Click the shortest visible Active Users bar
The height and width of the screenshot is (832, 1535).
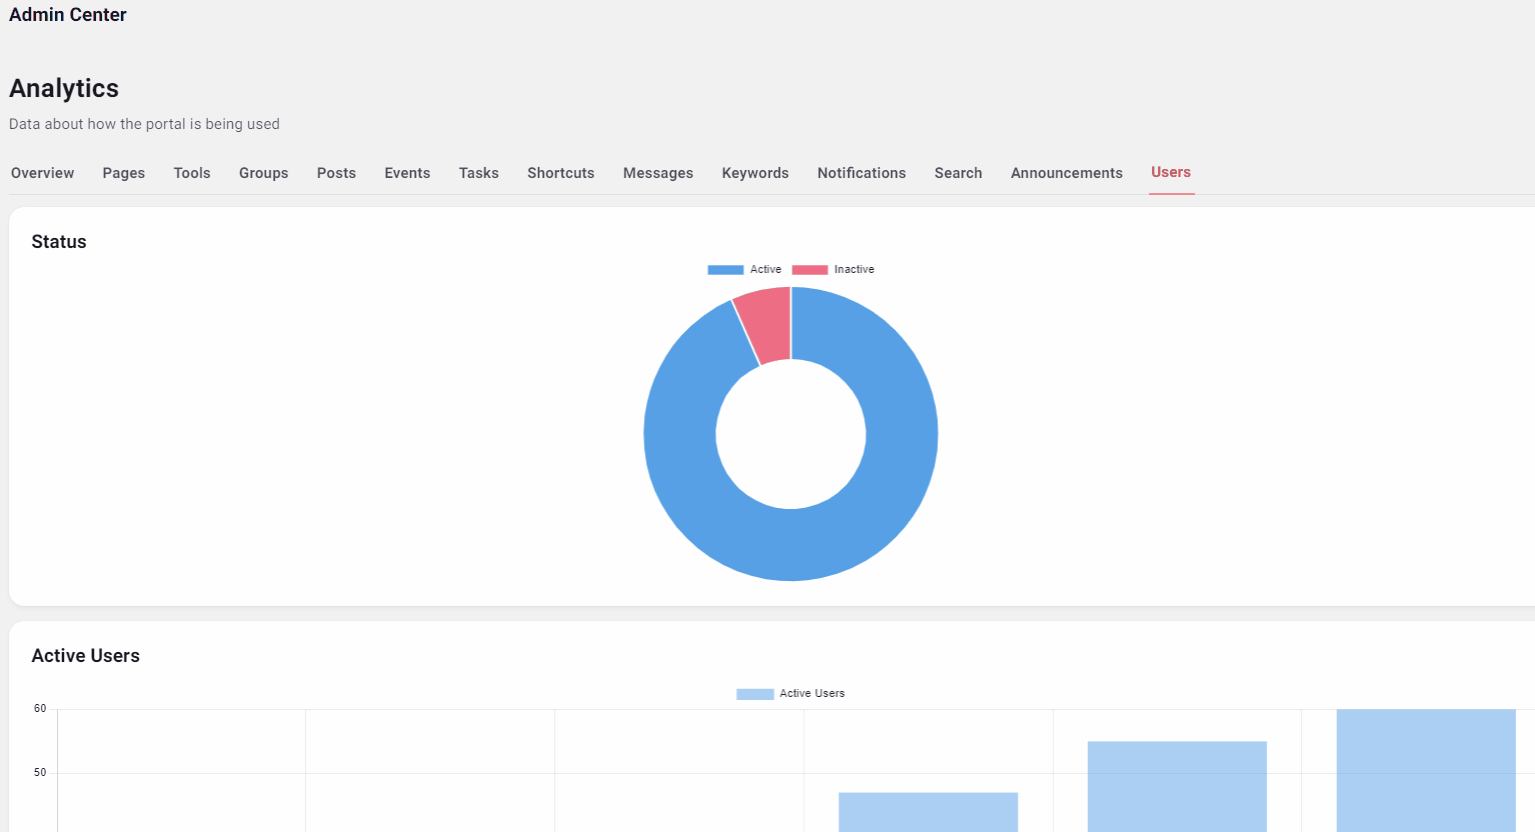point(928,812)
